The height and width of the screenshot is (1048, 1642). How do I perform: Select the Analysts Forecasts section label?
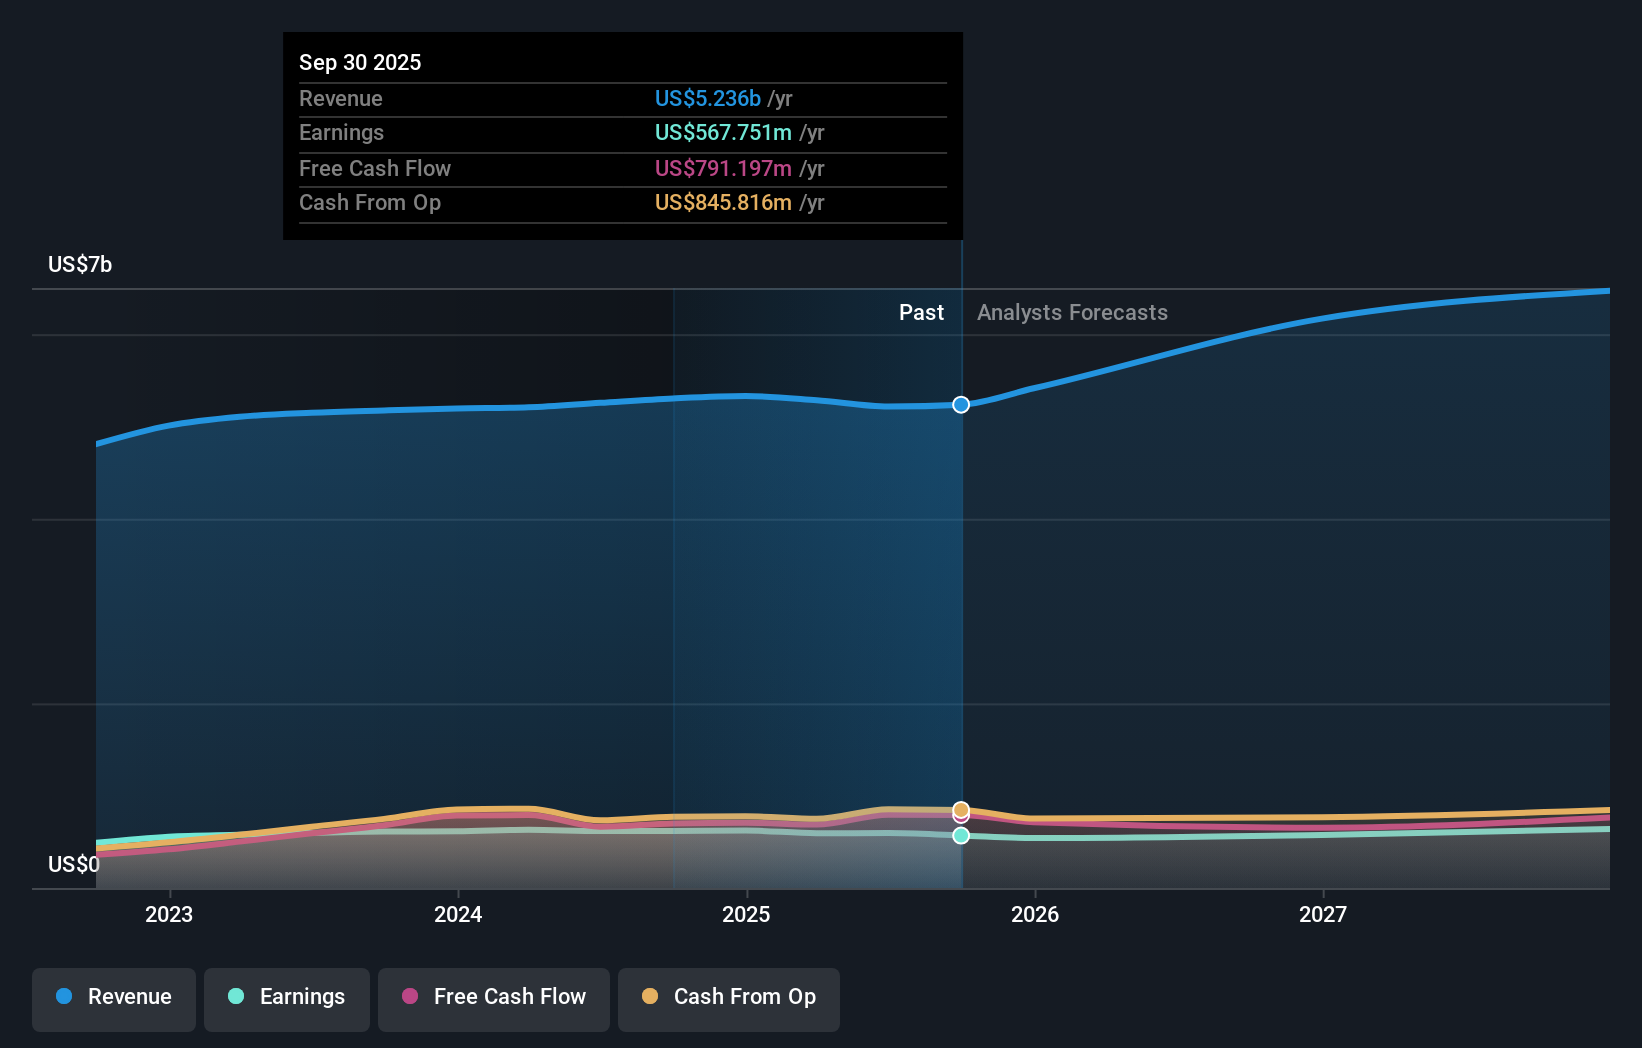(1071, 312)
